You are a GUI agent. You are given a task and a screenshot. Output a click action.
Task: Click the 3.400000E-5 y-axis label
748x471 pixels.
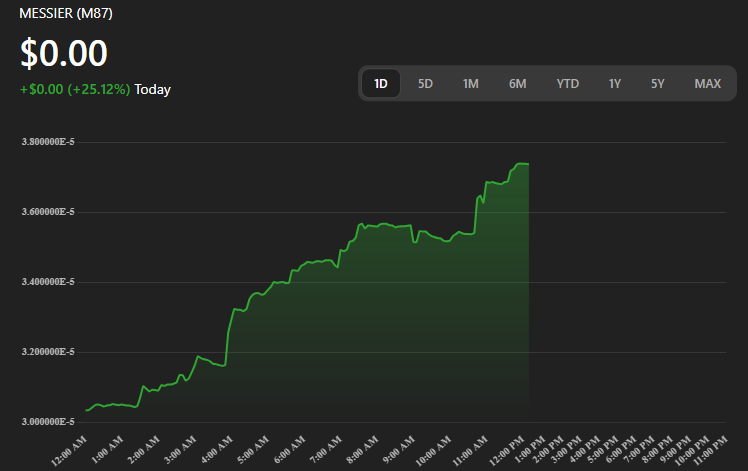coord(48,282)
